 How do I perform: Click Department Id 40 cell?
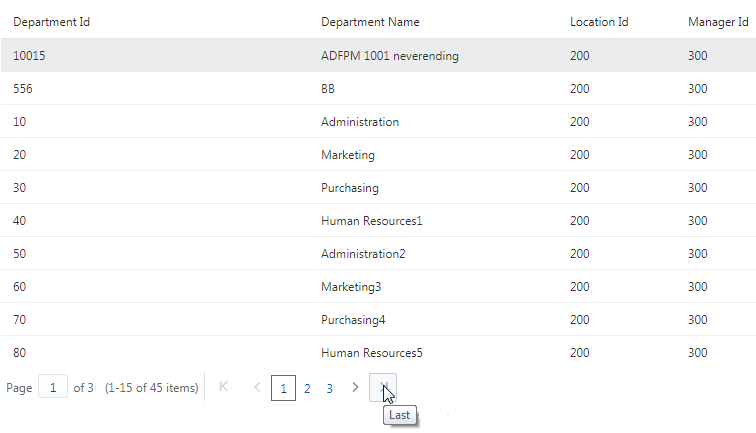(x=19, y=221)
